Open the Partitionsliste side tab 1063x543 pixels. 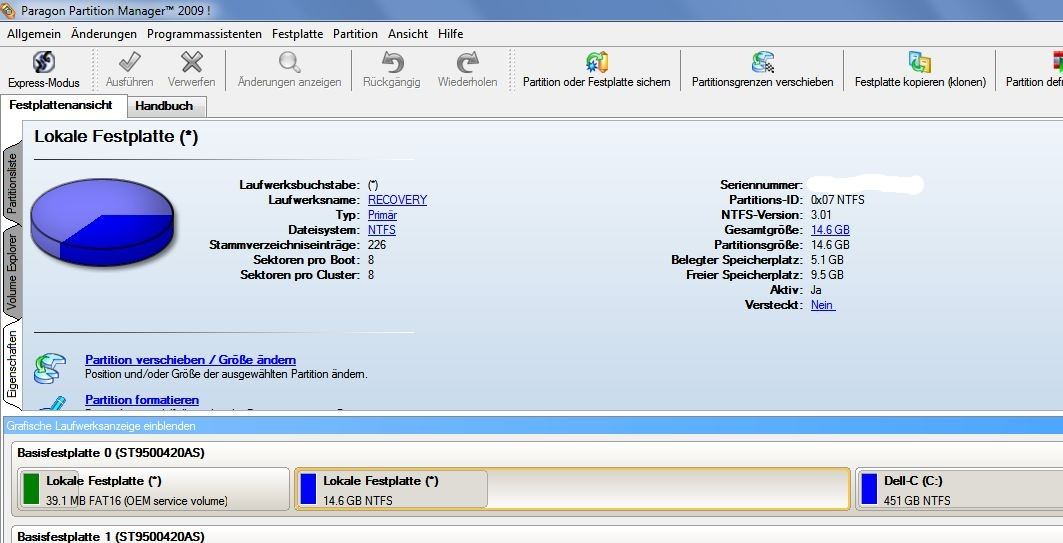(x=12, y=184)
